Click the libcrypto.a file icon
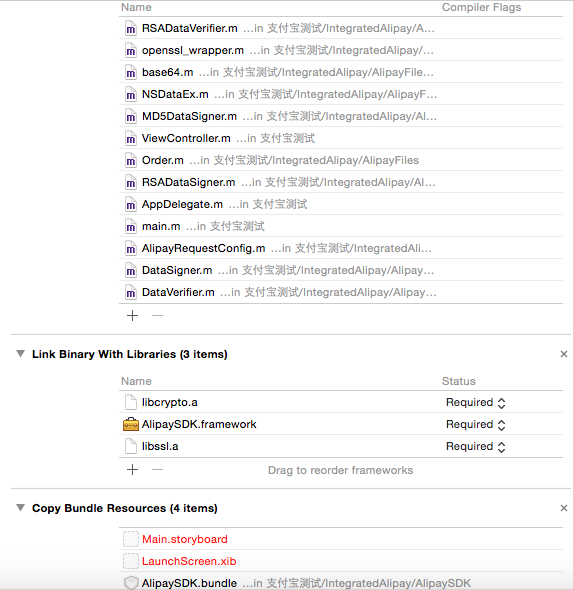The width and height of the screenshot is (573, 590). coord(131,402)
